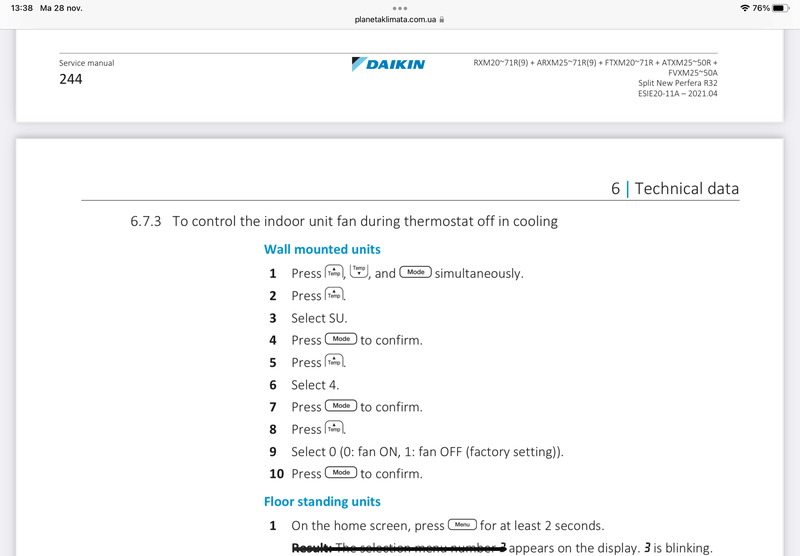Click the Mode button icon in step 1

click(x=415, y=272)
